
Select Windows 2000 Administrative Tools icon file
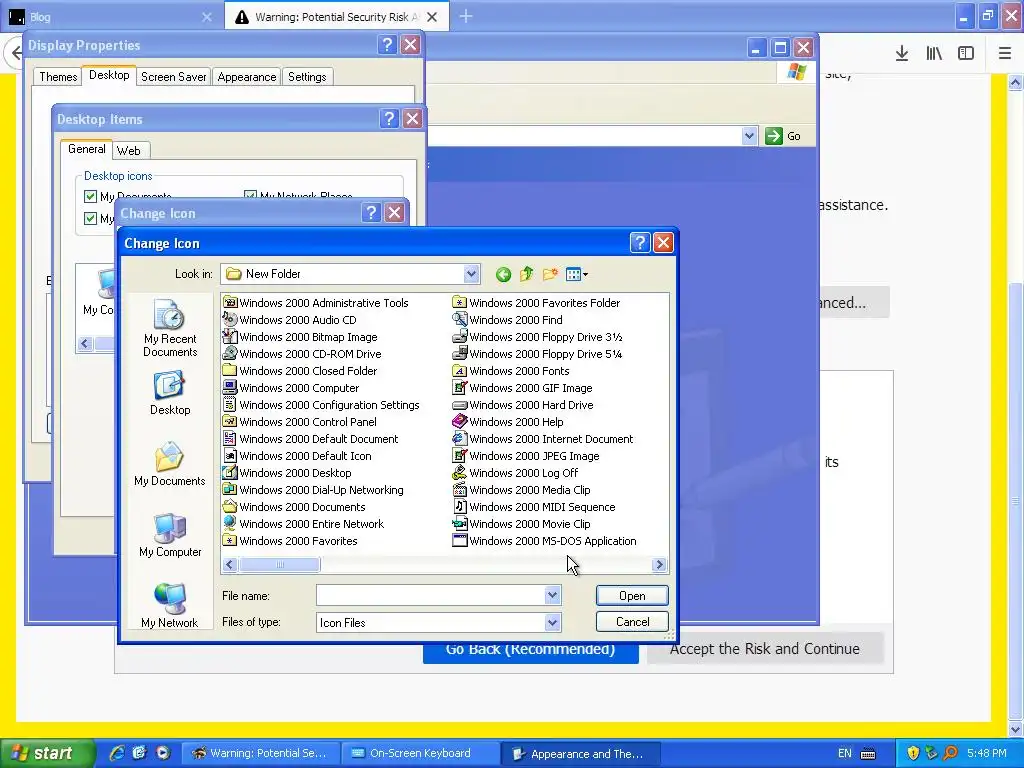[x=316, y=302]
